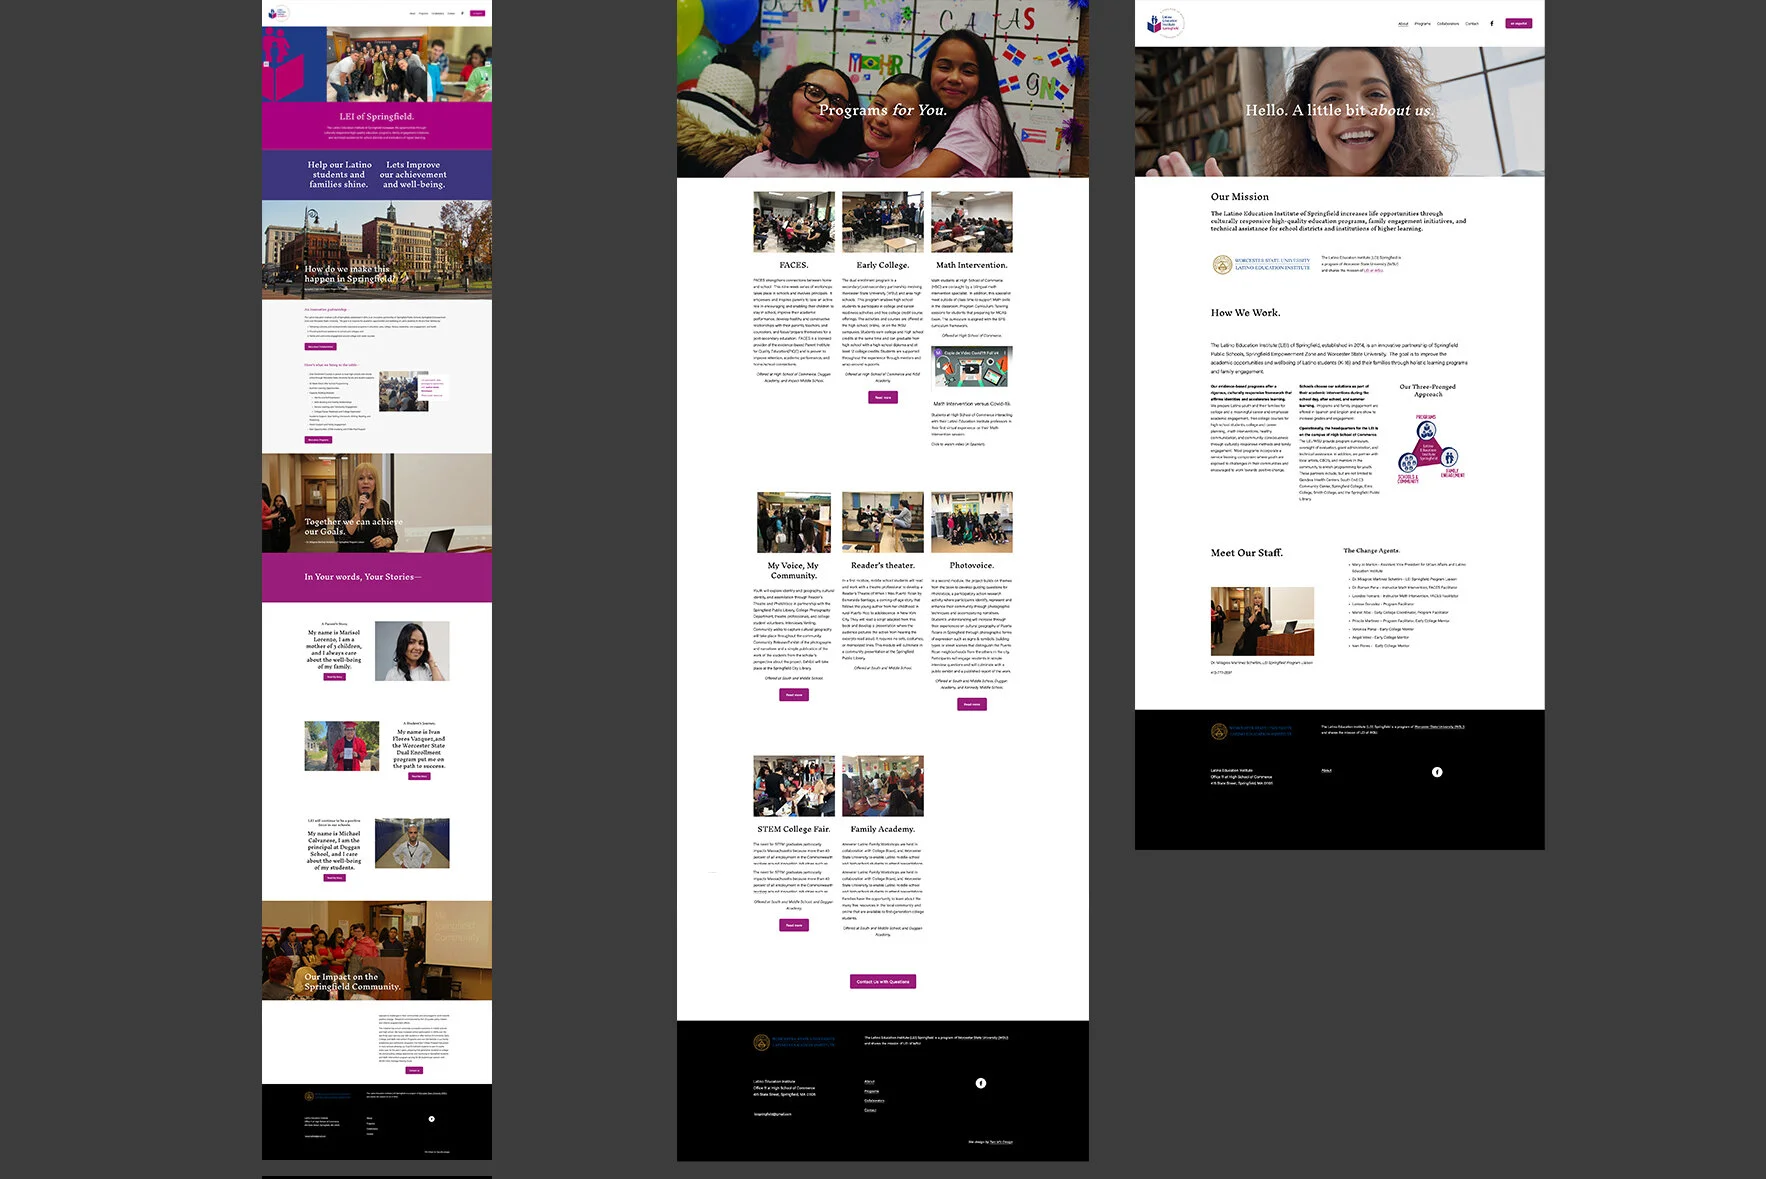The width and height of the screenshot is (1766, 1179).
Task: Click the Math Intervention program photo
Action: [971, 222]
